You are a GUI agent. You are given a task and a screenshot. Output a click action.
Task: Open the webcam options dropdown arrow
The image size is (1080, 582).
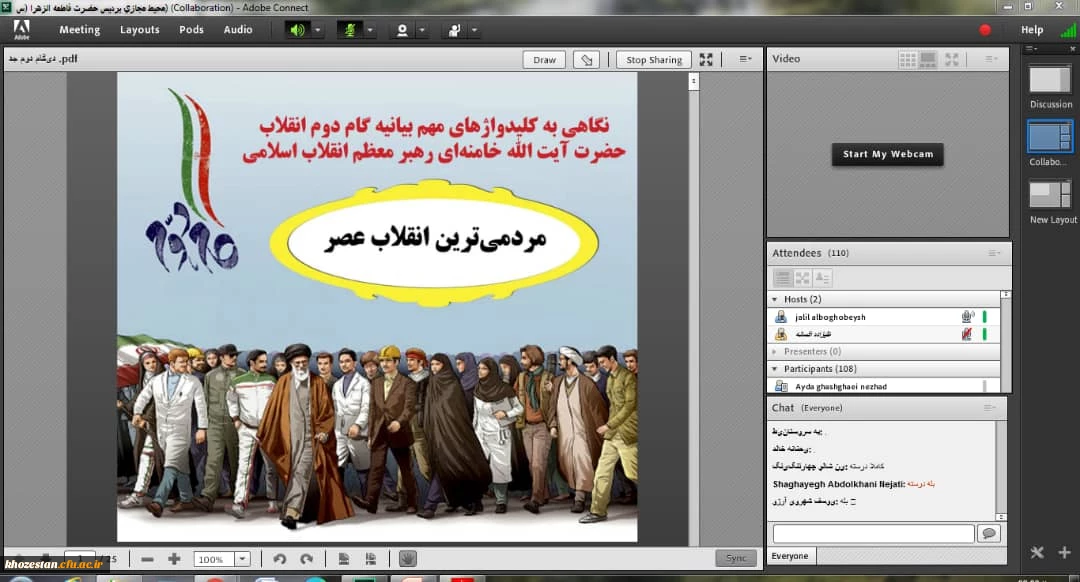[421, 30]
